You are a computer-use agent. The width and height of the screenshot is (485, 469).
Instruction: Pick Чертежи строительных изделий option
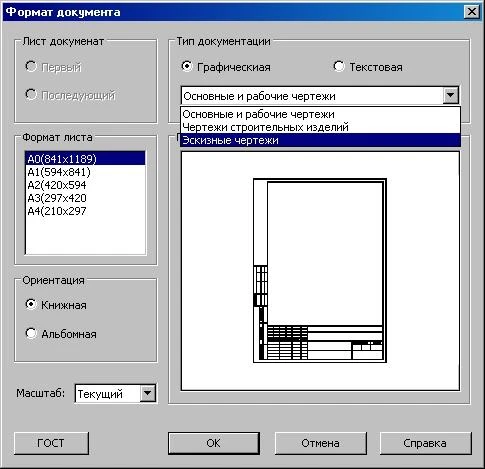[x=320, y=127]
